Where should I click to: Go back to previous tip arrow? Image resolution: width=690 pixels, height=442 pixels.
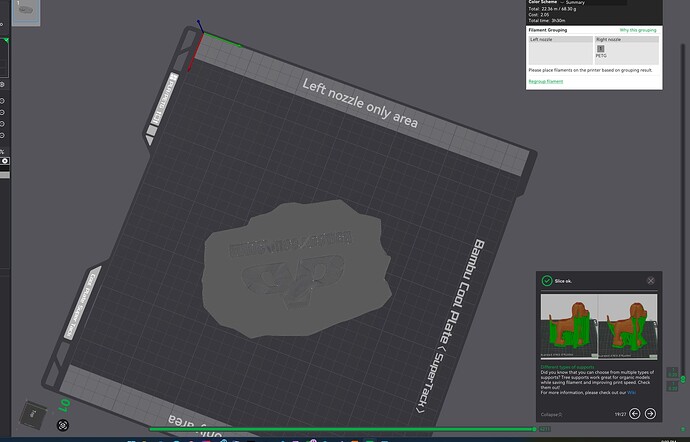[634, 413]
